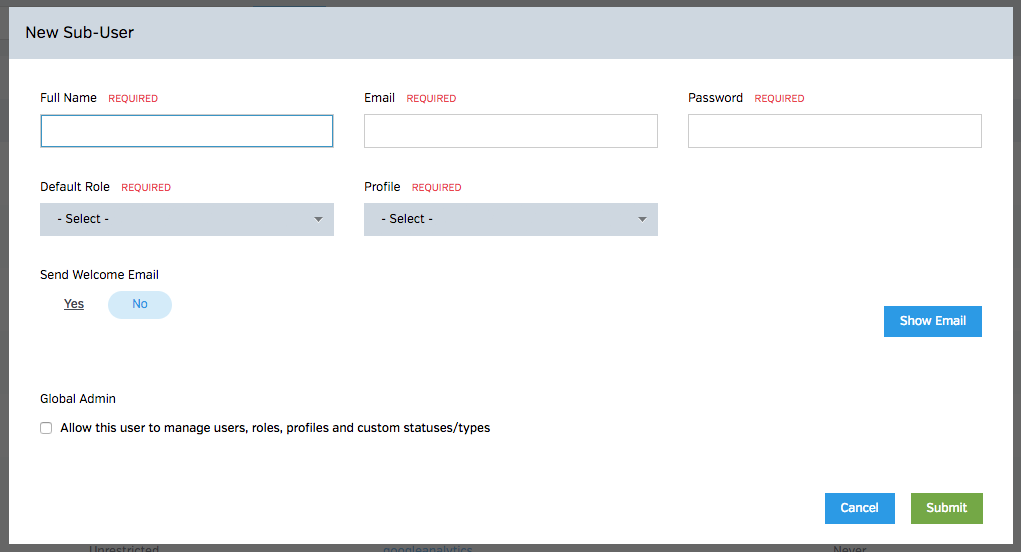
Task: Enable the Global Admin checkbox
Action: pyautogui.click(x=46, y=428)
